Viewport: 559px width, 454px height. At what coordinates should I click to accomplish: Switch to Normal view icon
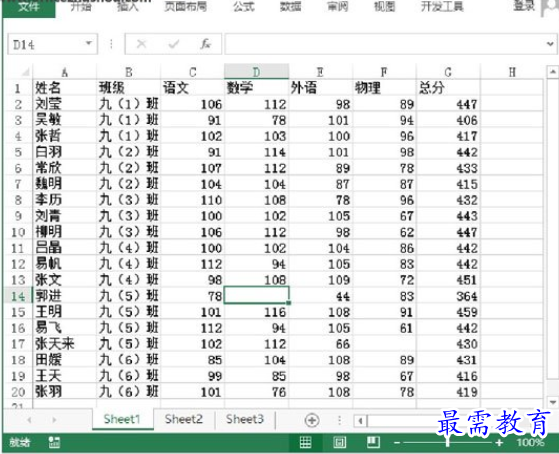(306, 443)
